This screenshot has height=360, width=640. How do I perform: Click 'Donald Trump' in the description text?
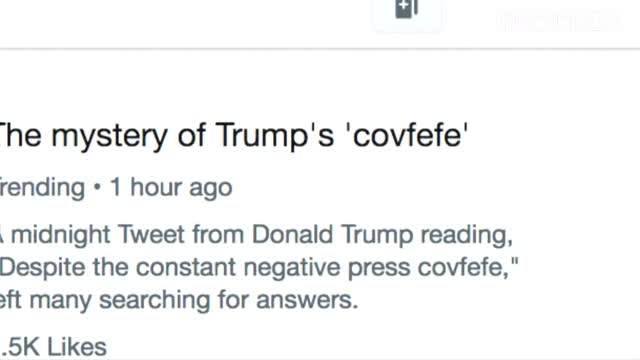pyautogui.click(x=333, y=235)
